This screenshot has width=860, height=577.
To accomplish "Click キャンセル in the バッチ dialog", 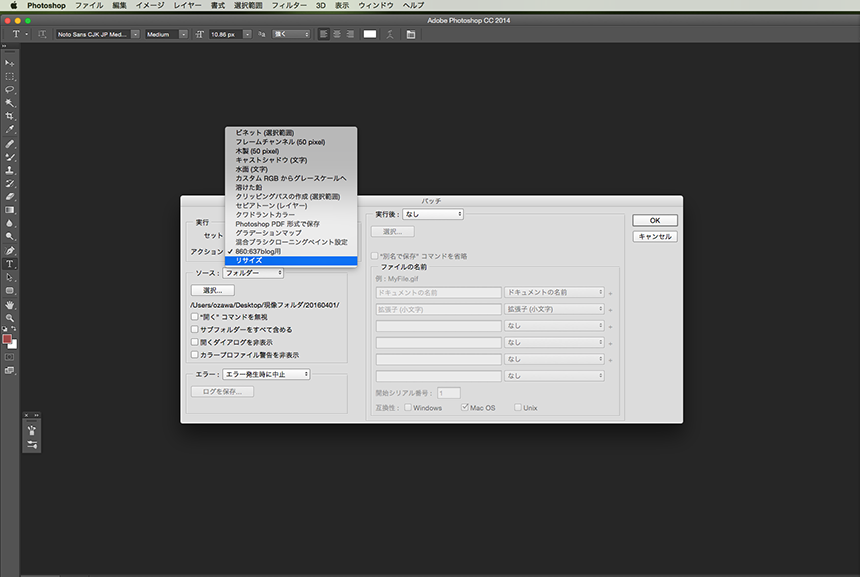I will [655, 236].
